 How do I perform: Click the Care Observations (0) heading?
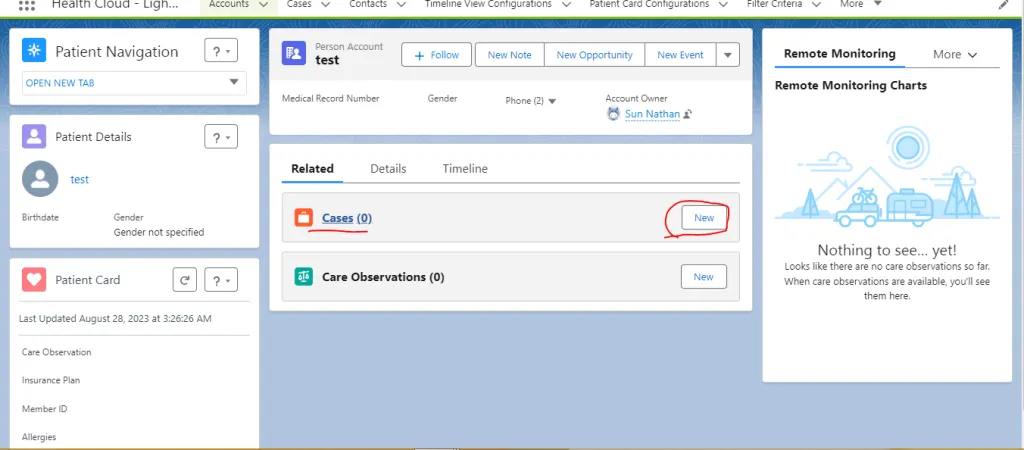(x=383, y=277)
